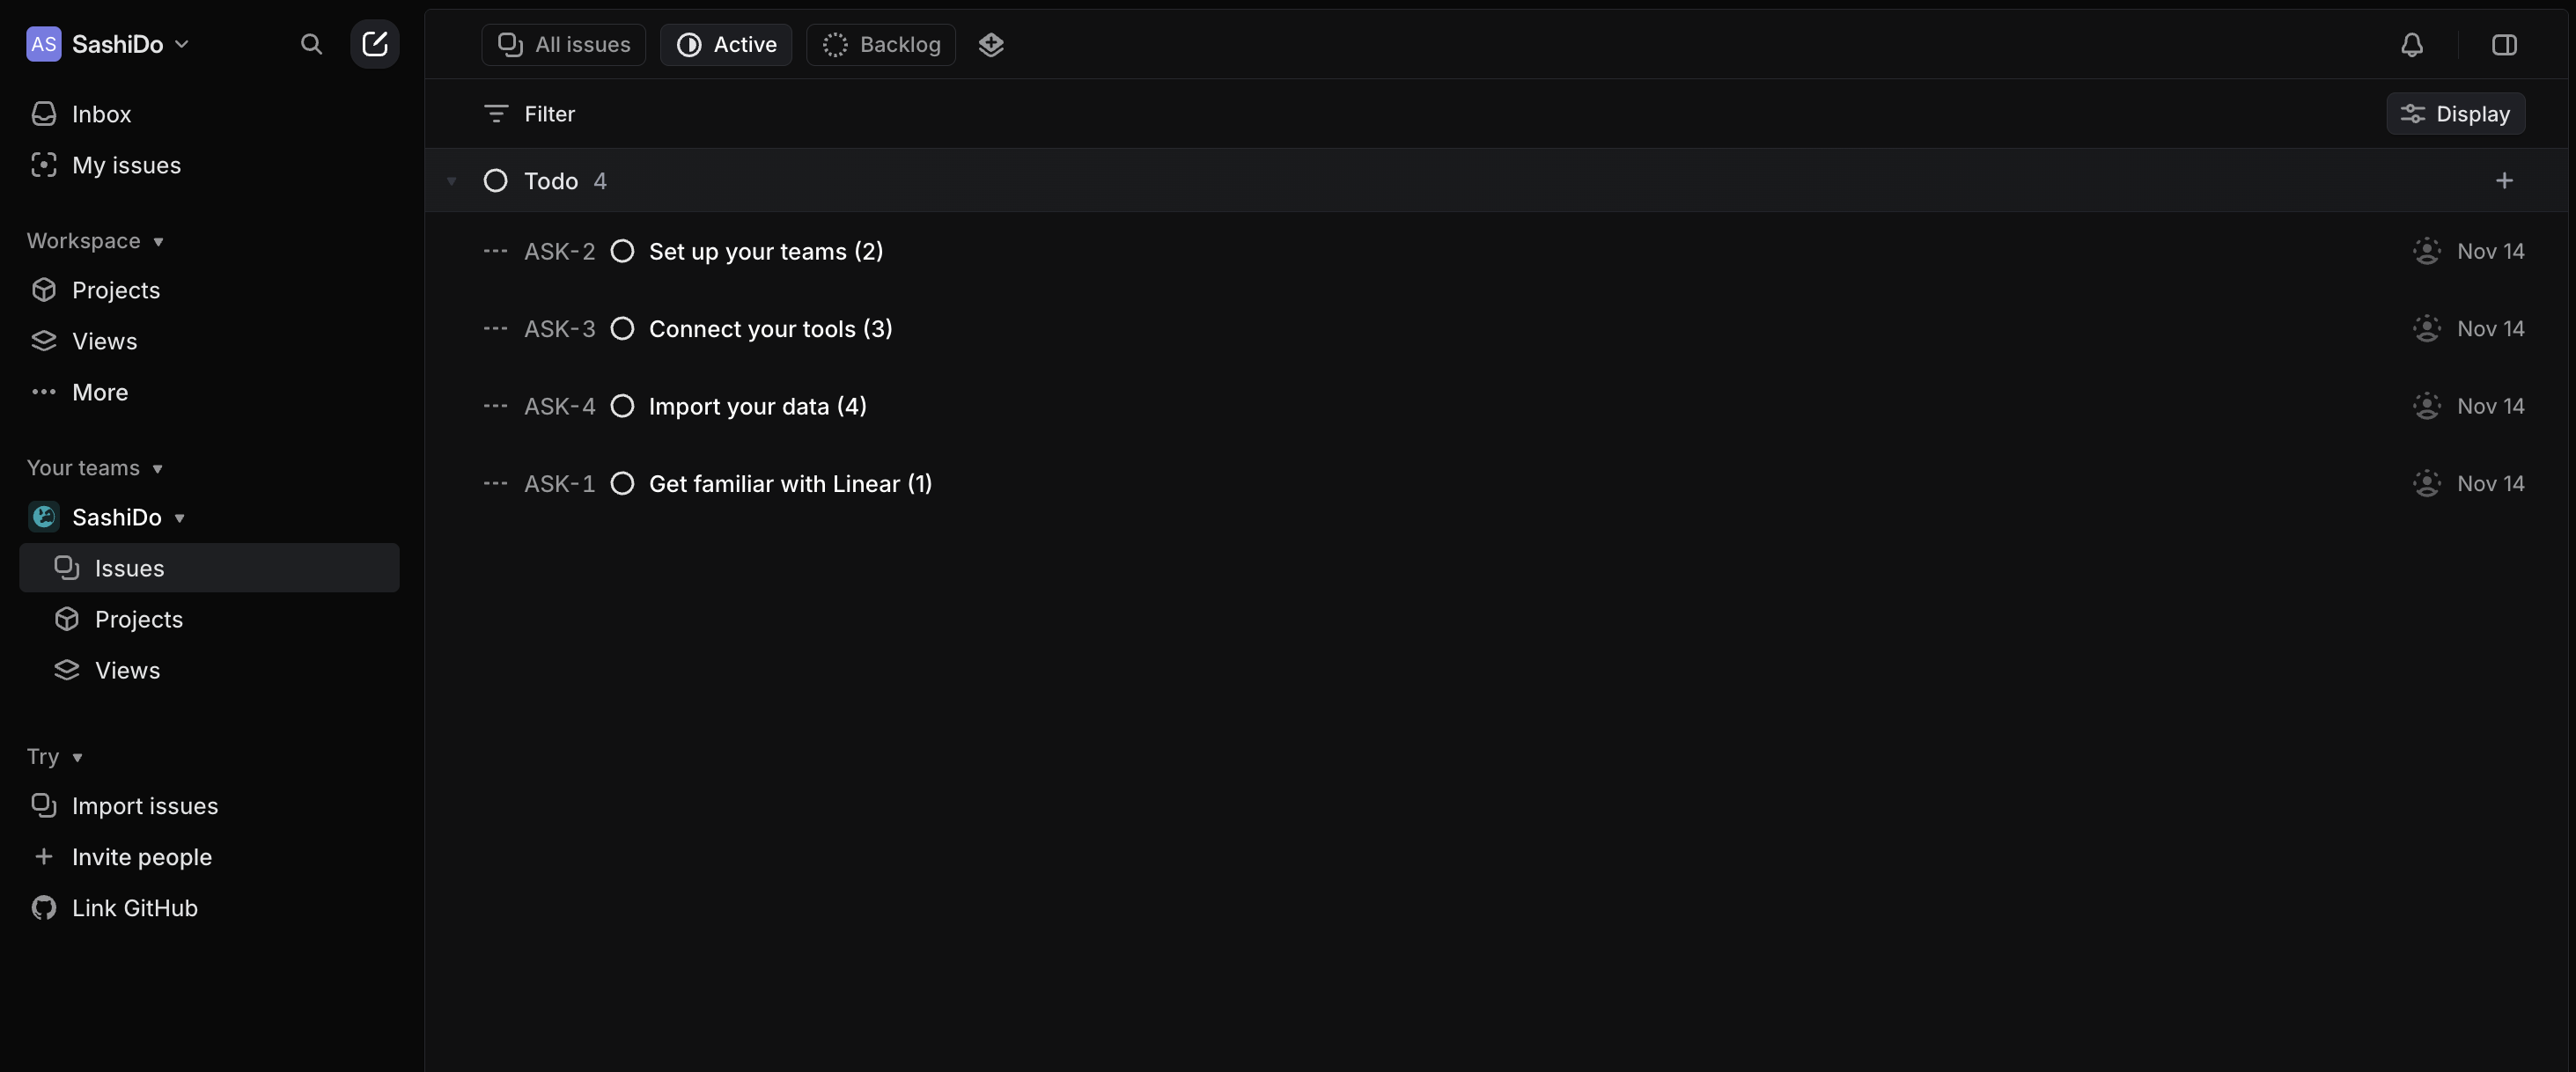This screenshot has height=1072, width=2576.
Task: Switch to the Backlog tab
Action: coord(881,45)
